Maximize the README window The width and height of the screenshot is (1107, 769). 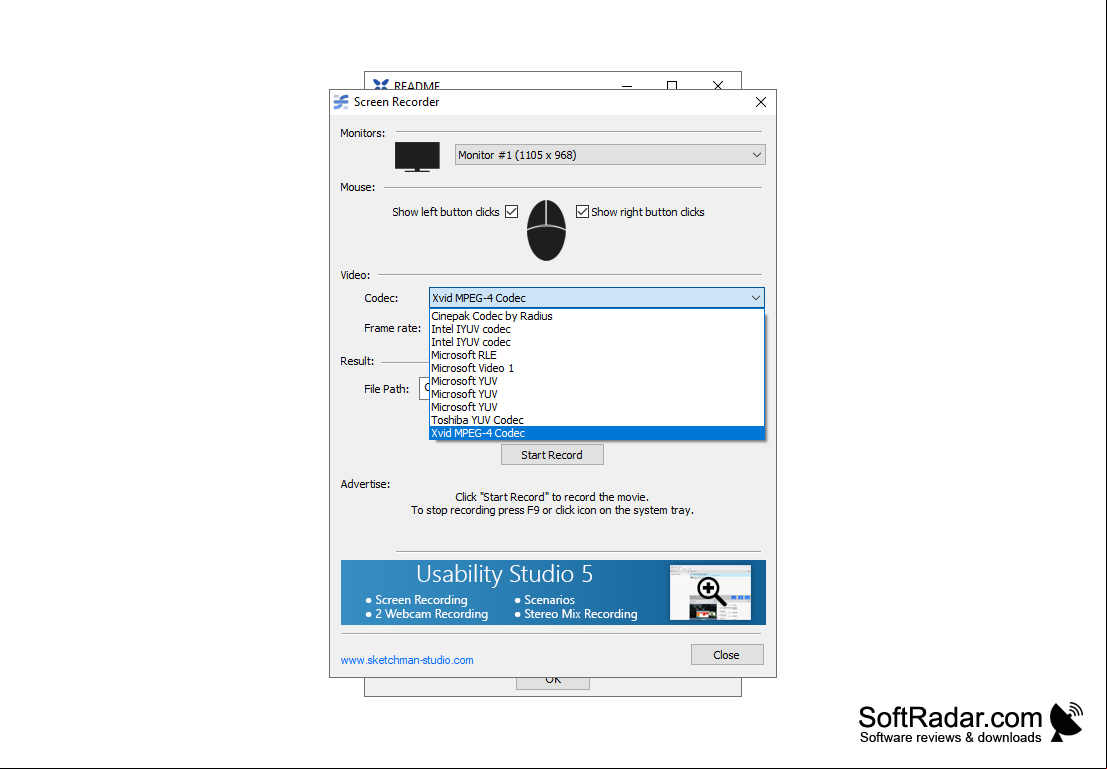click(672, 85)
